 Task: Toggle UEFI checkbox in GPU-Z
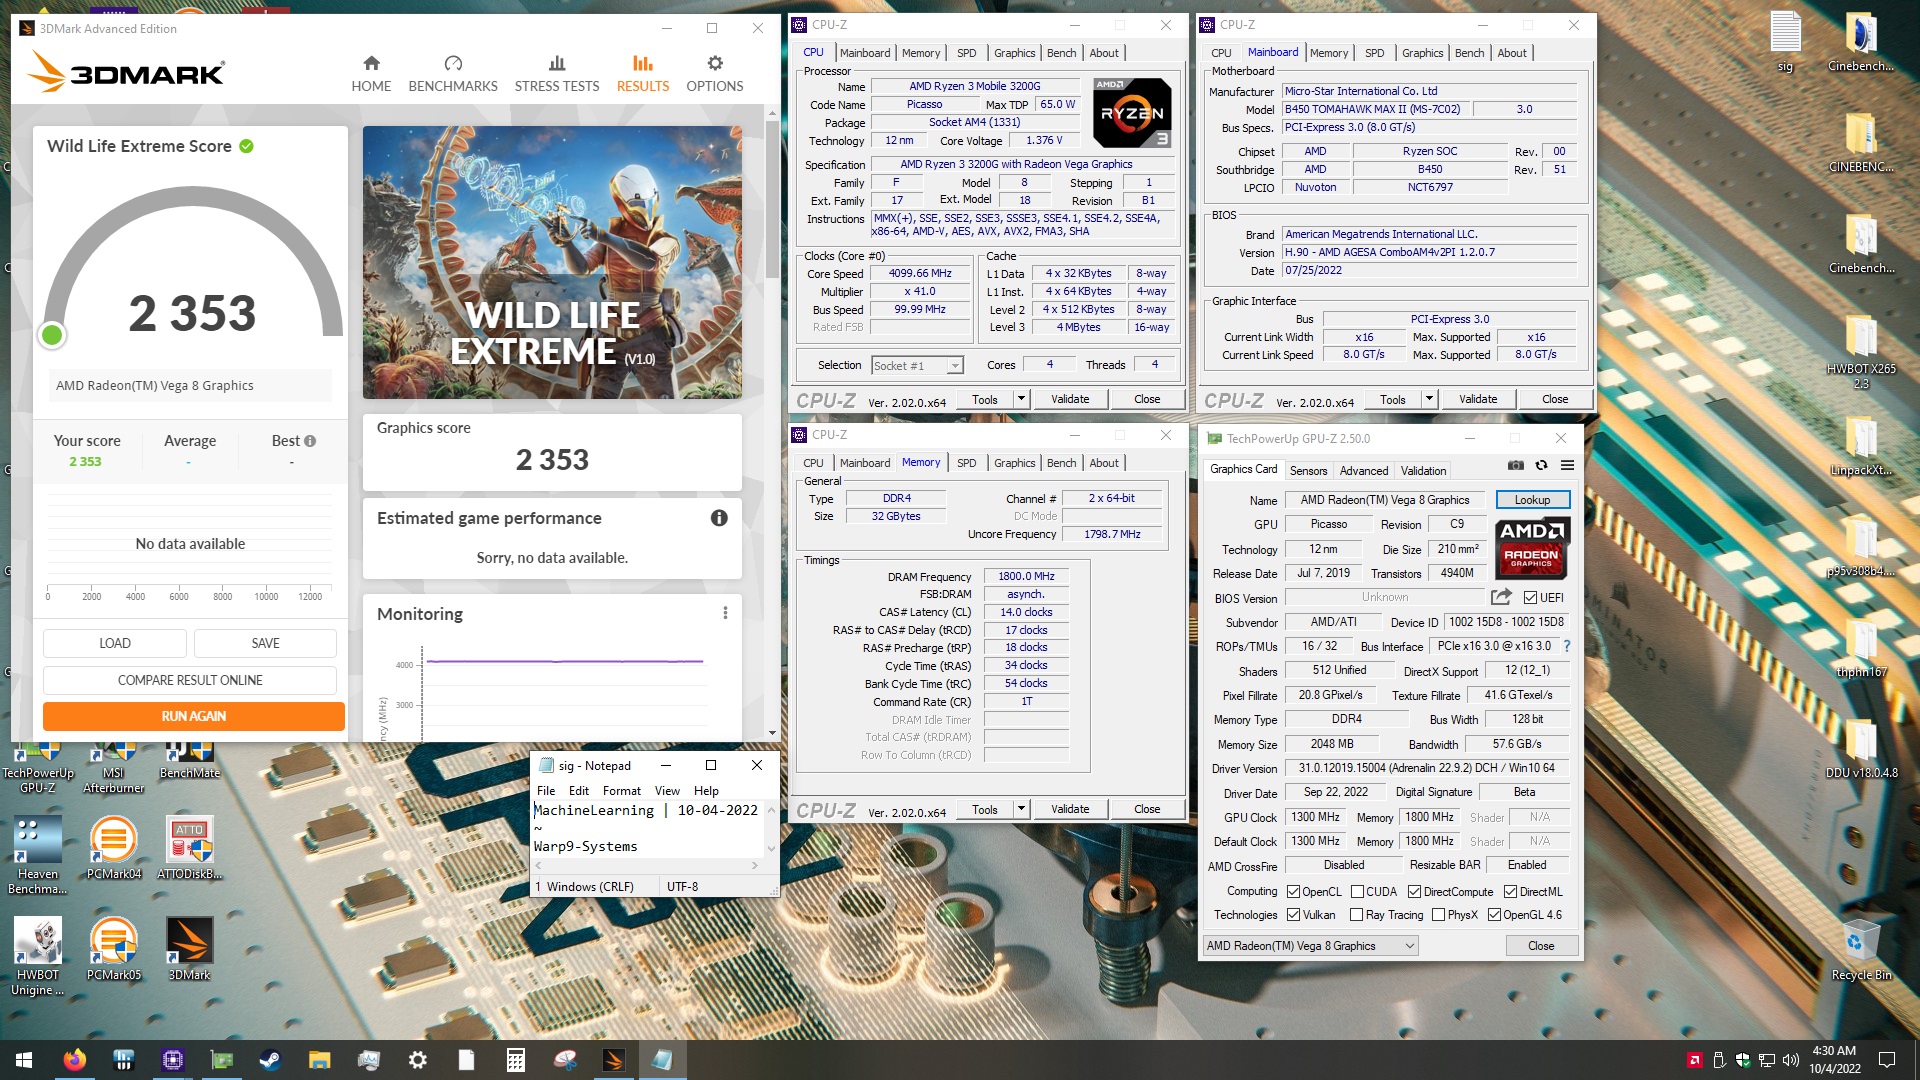pyautogui.click(x=1530, y=598)
